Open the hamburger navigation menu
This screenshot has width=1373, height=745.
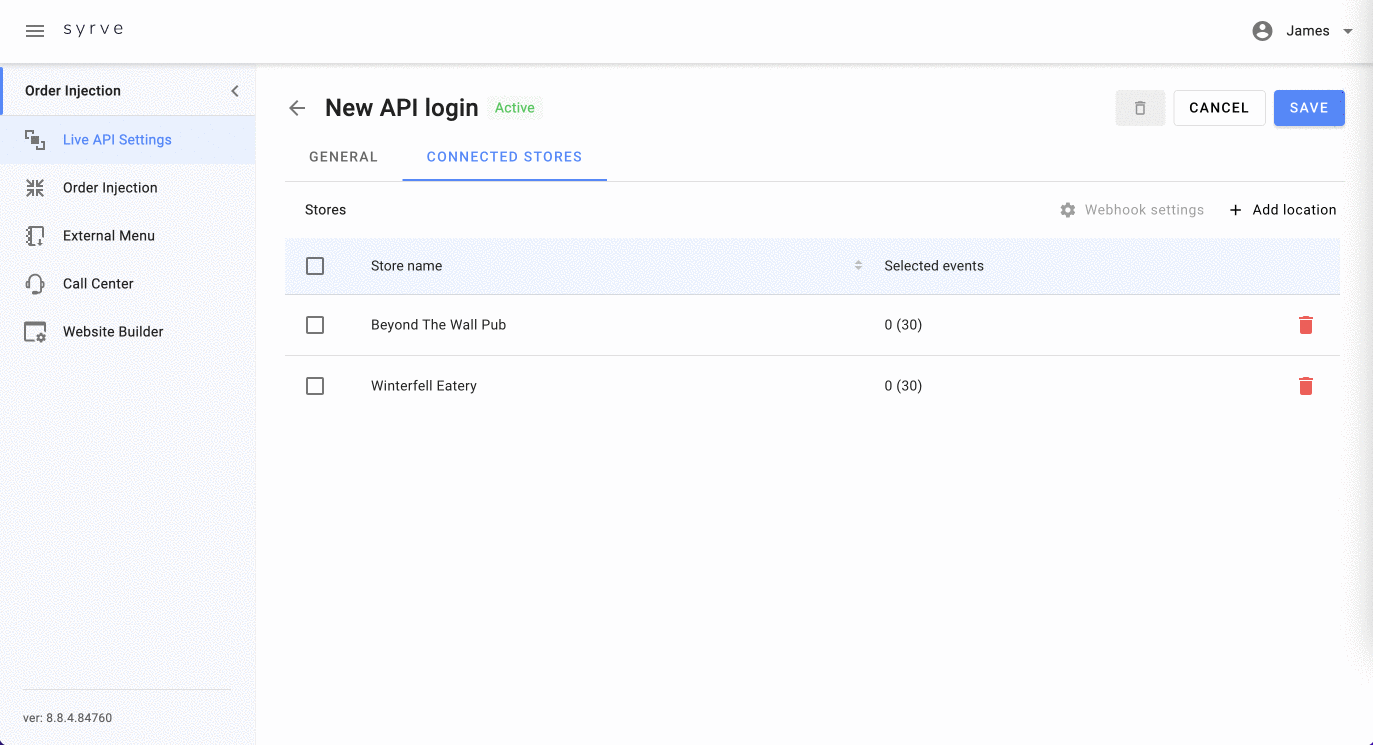[x=35, y=31]
